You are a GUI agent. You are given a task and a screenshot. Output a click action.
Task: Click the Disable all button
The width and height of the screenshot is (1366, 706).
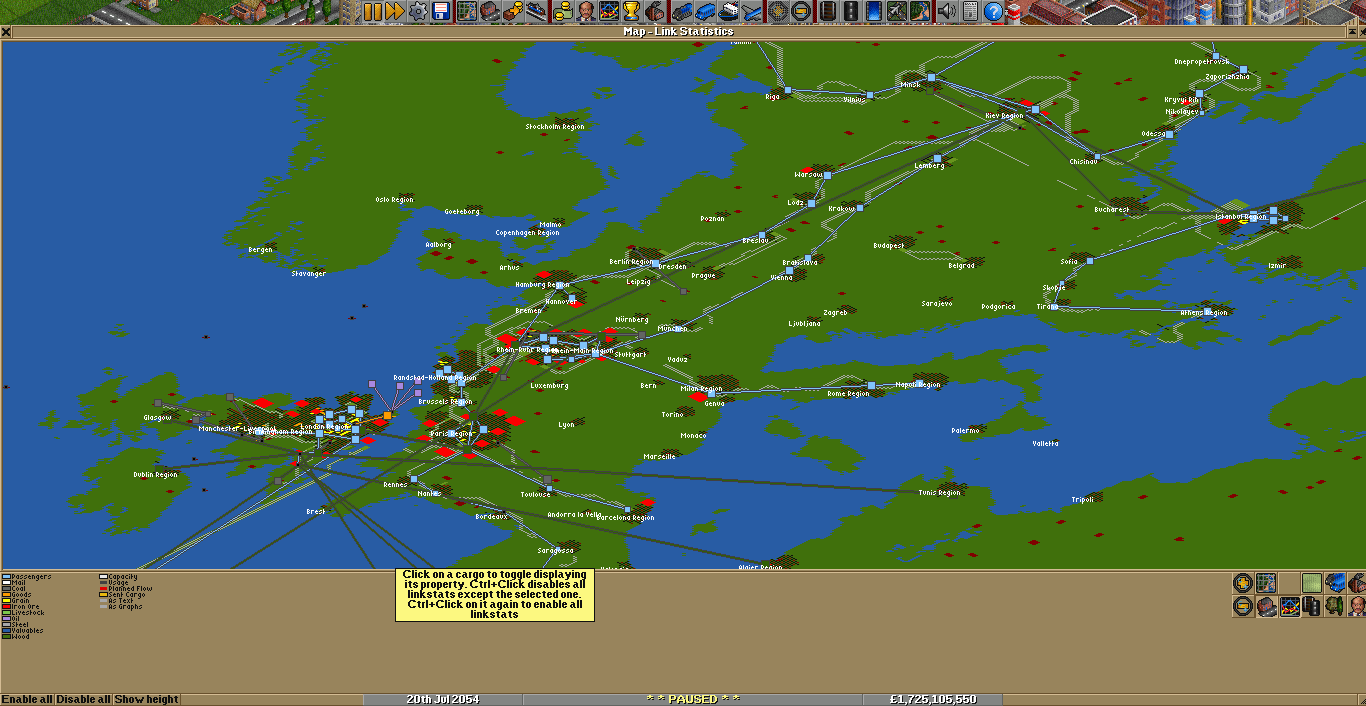pyautogui.click(x=83, y=699)
